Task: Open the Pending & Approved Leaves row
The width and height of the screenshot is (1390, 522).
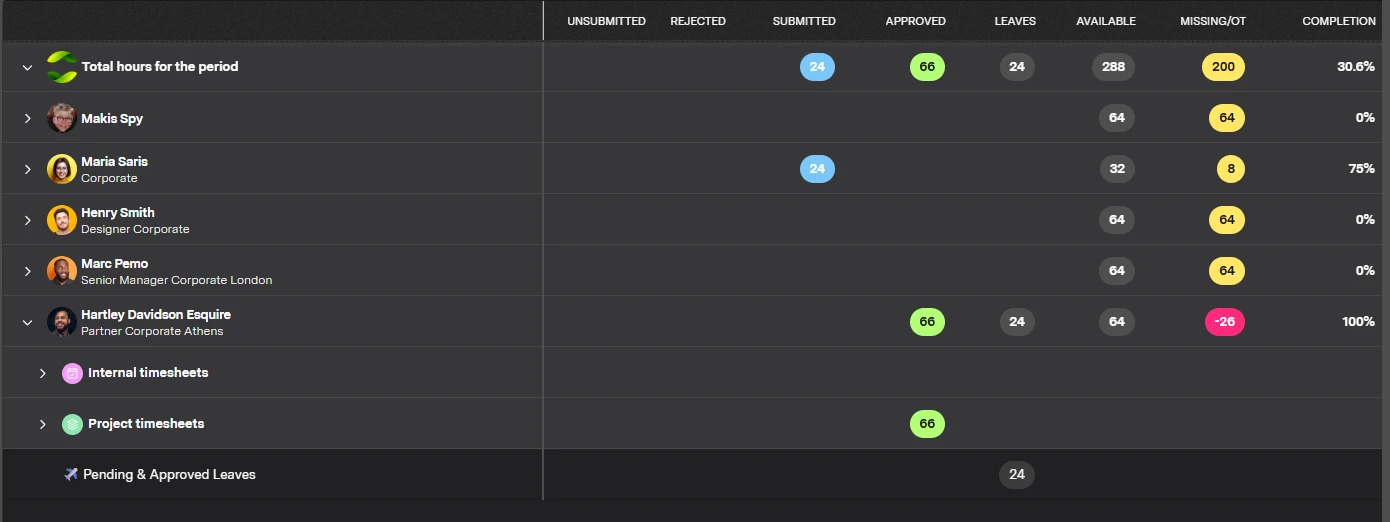Action: pos(695,474)
